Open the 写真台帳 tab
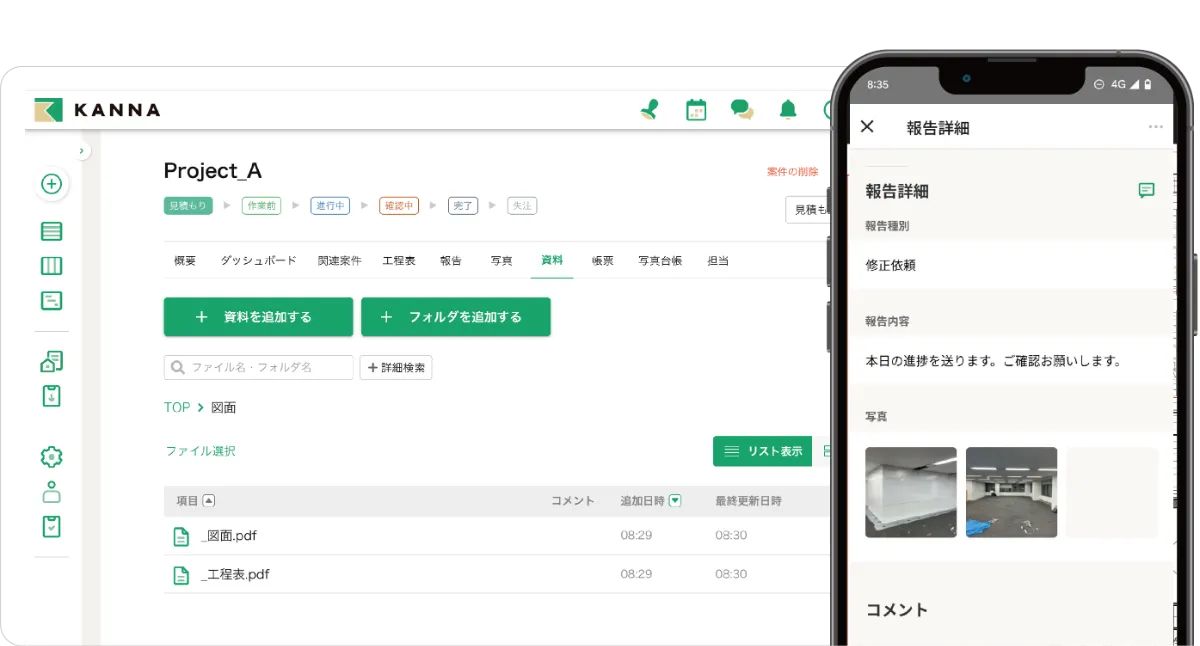The width and height of the screenshot is (1200, 646). point(660,260)
